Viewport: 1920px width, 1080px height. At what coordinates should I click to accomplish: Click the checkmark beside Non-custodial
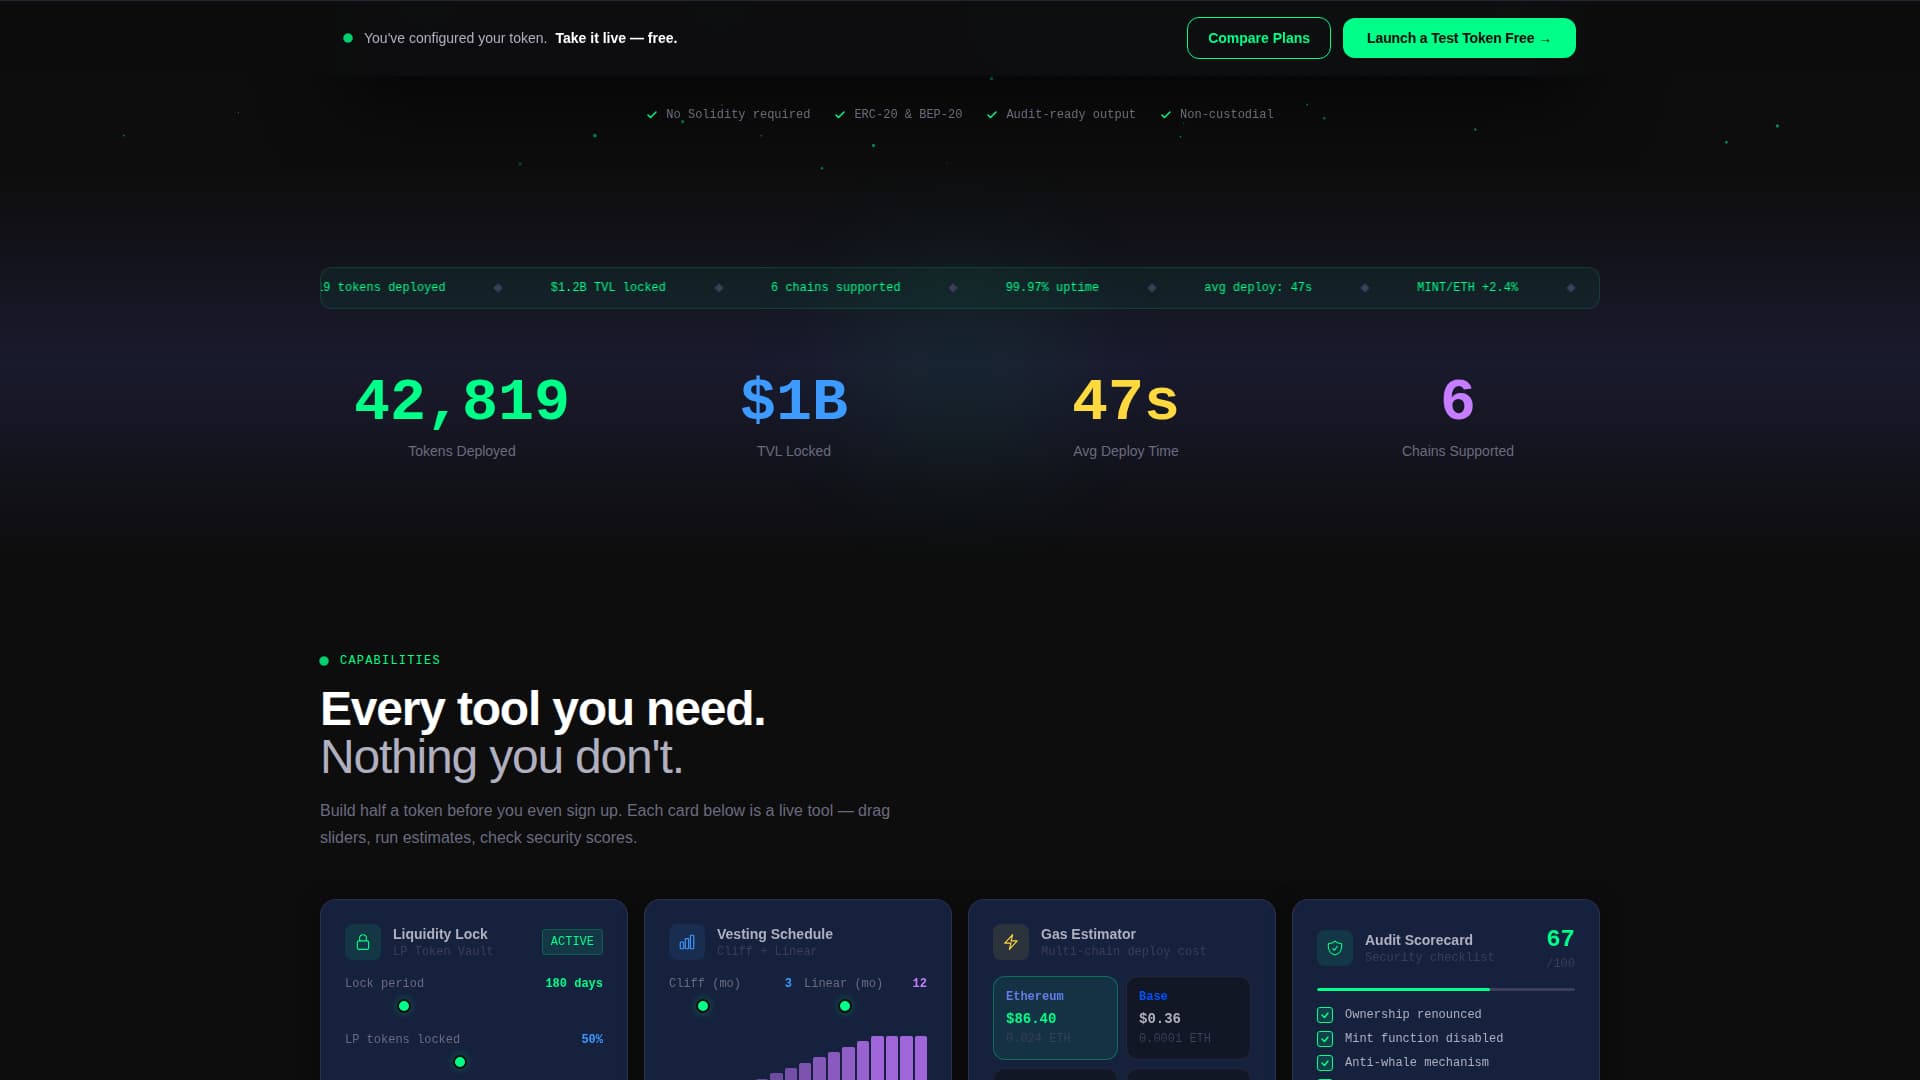1166,115
